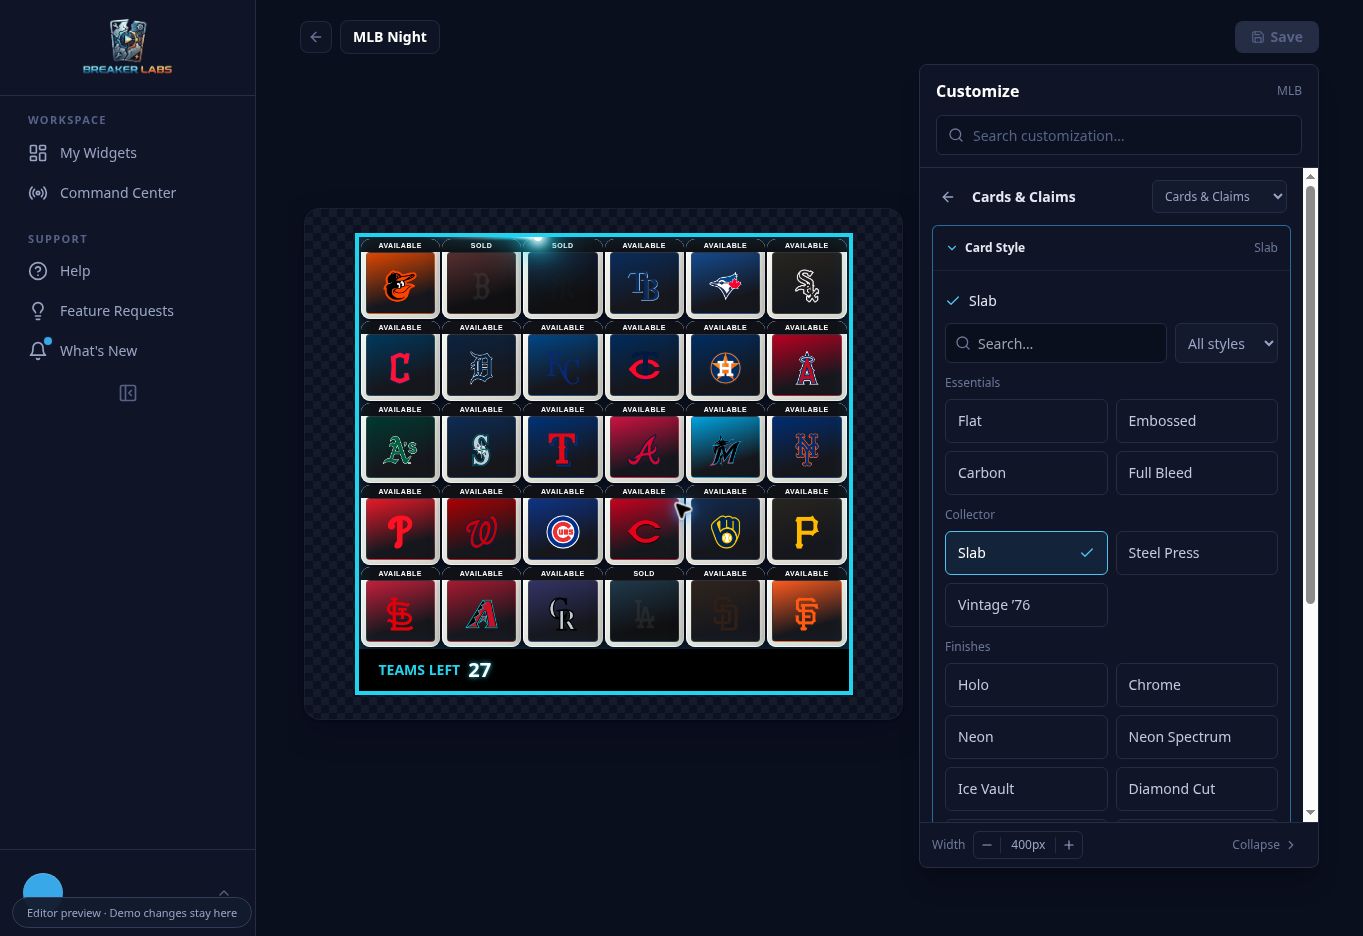Click the Customize panel scrollbar down arrow
Image resolution: width=1363 pixels, height=936 pixels.
(1311, 813)
